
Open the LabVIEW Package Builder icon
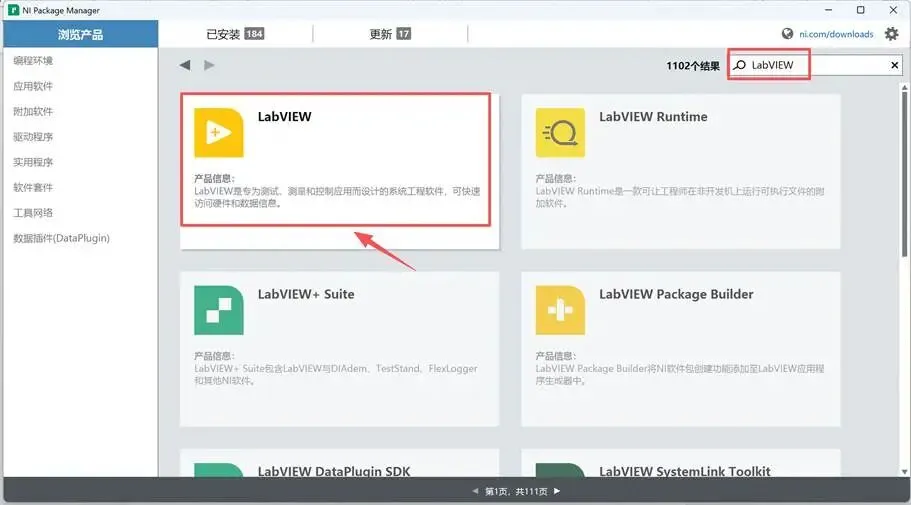tap(560, 310)
